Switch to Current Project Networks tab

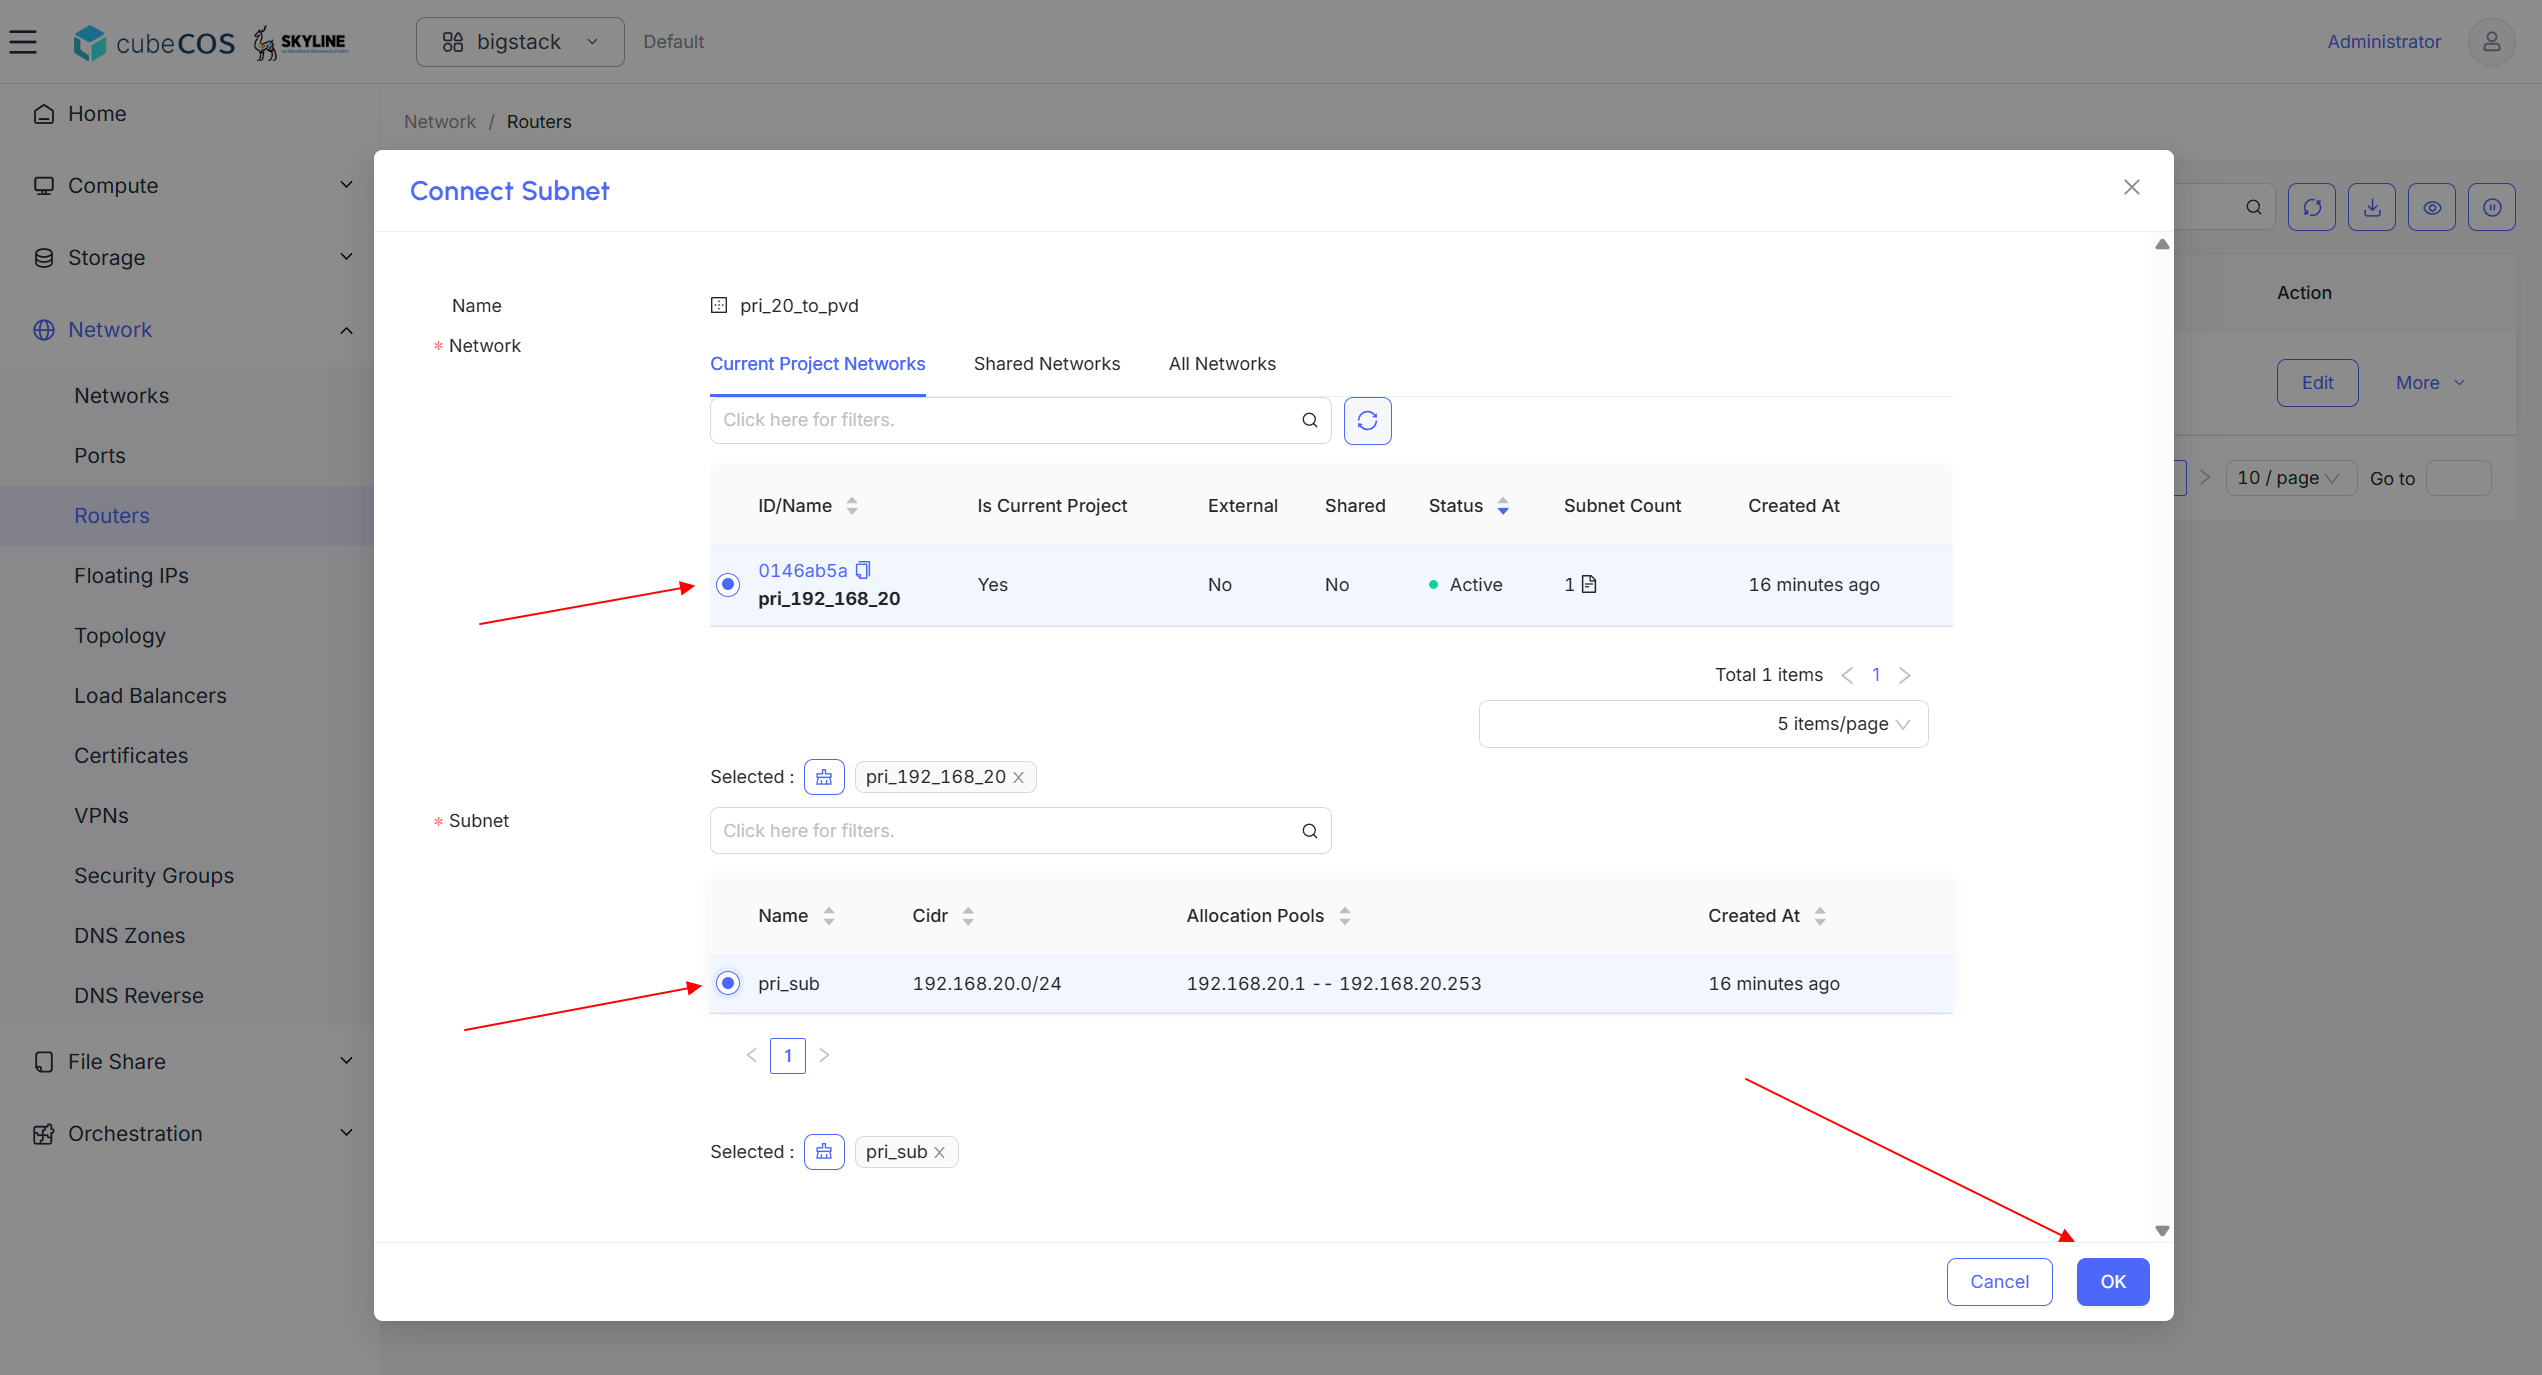click(818, 364)
